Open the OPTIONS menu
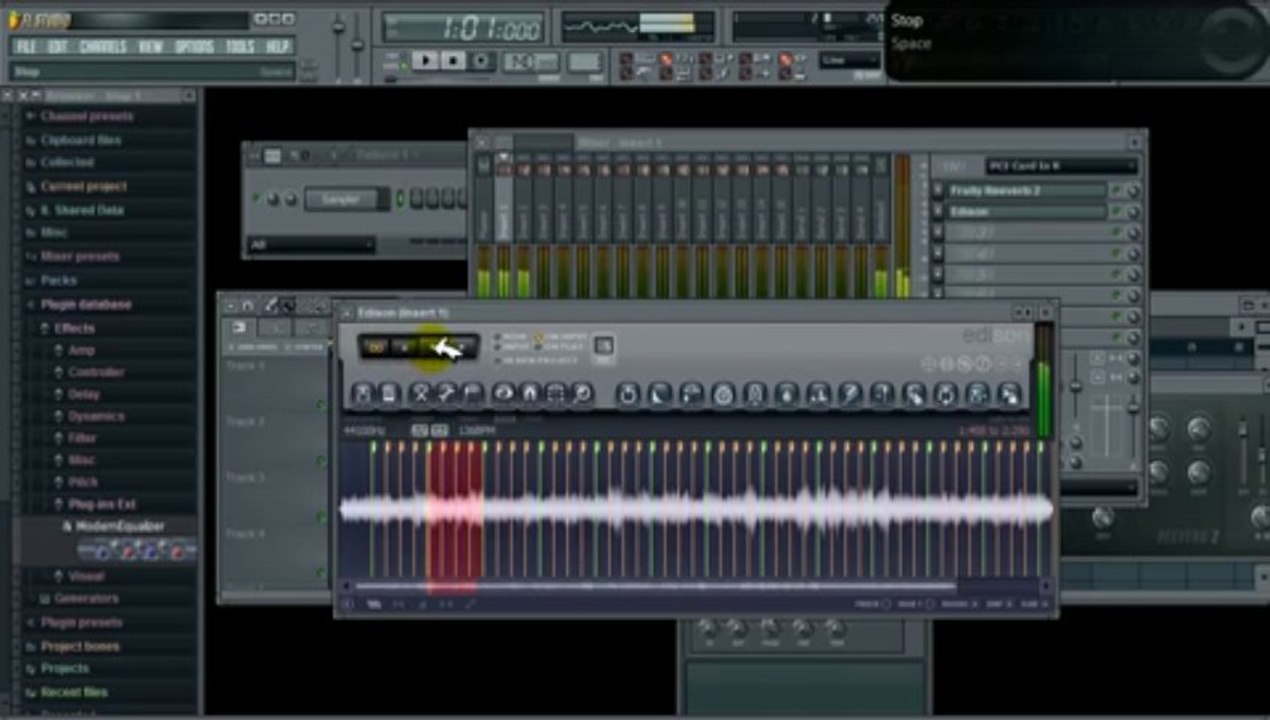This screenshot has height=720, width=1270. tap(194, 46)
